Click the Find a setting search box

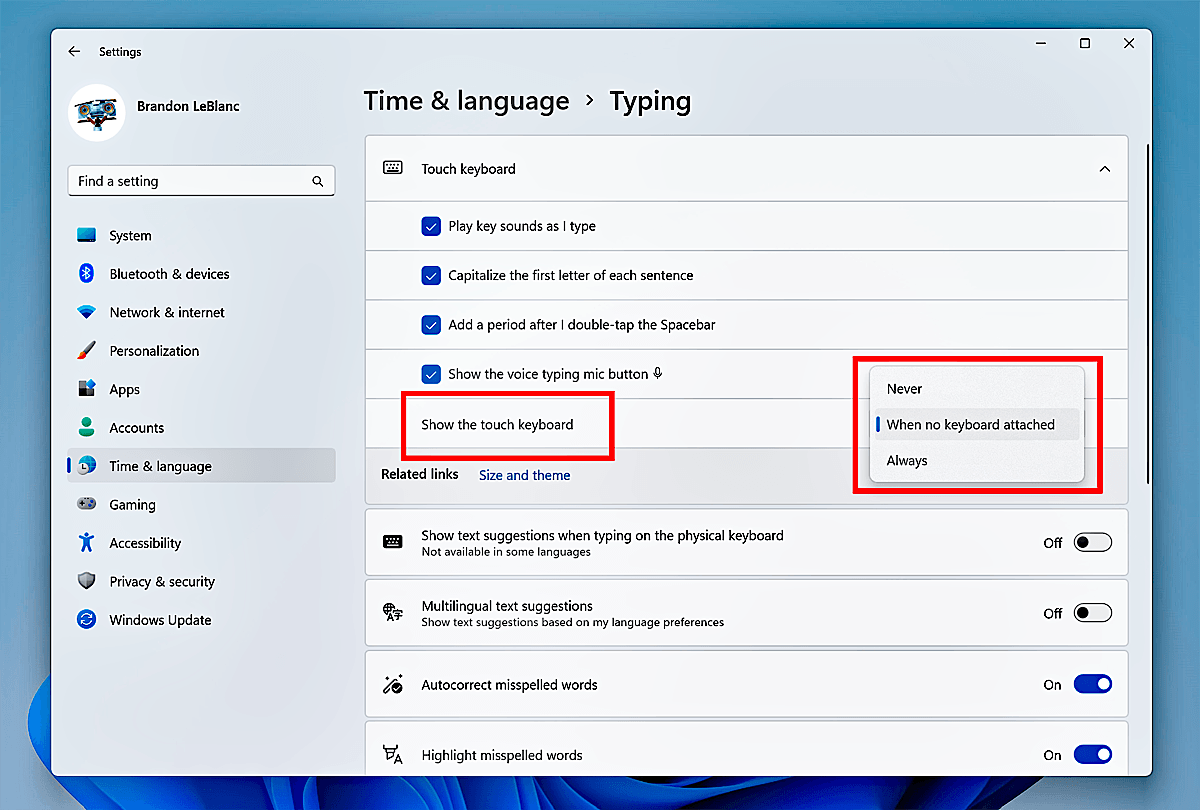(201, 181)
